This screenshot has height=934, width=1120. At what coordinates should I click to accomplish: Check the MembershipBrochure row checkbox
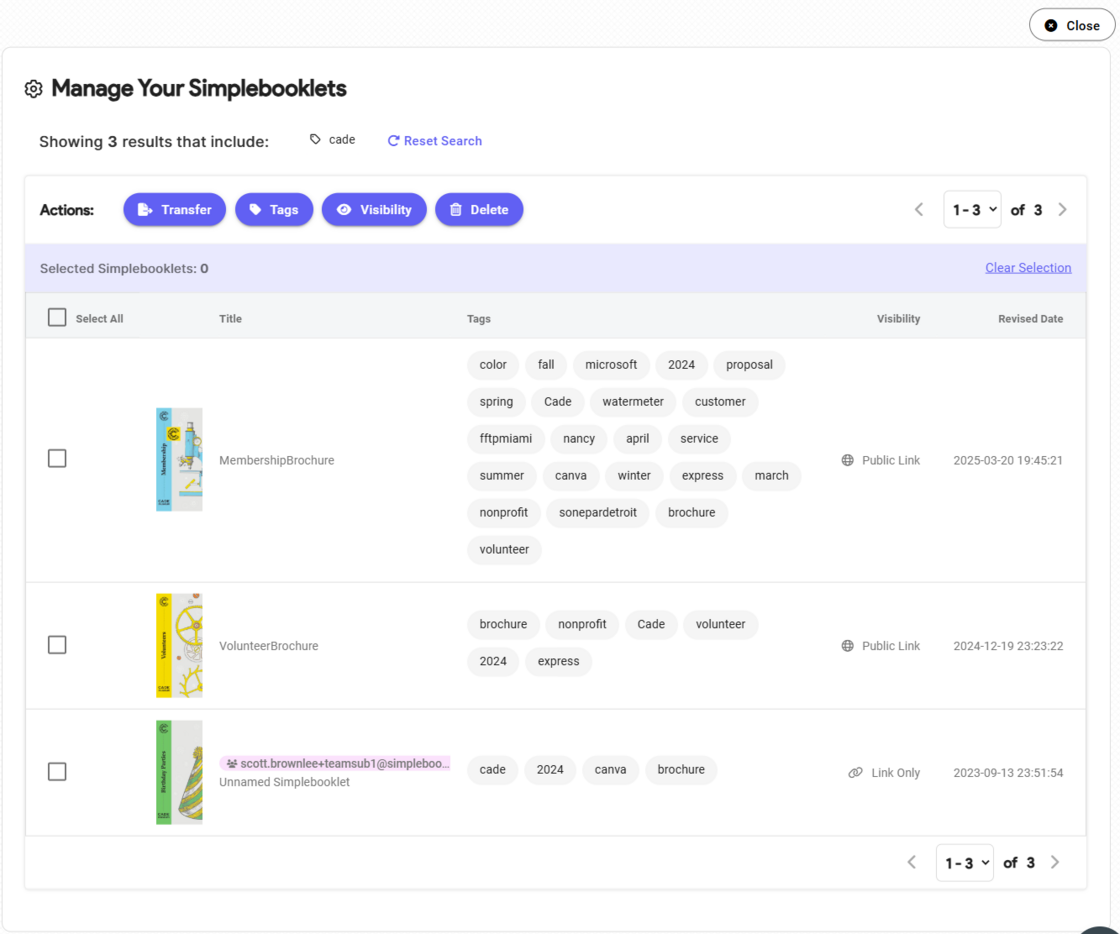click(x=57, y=458)
